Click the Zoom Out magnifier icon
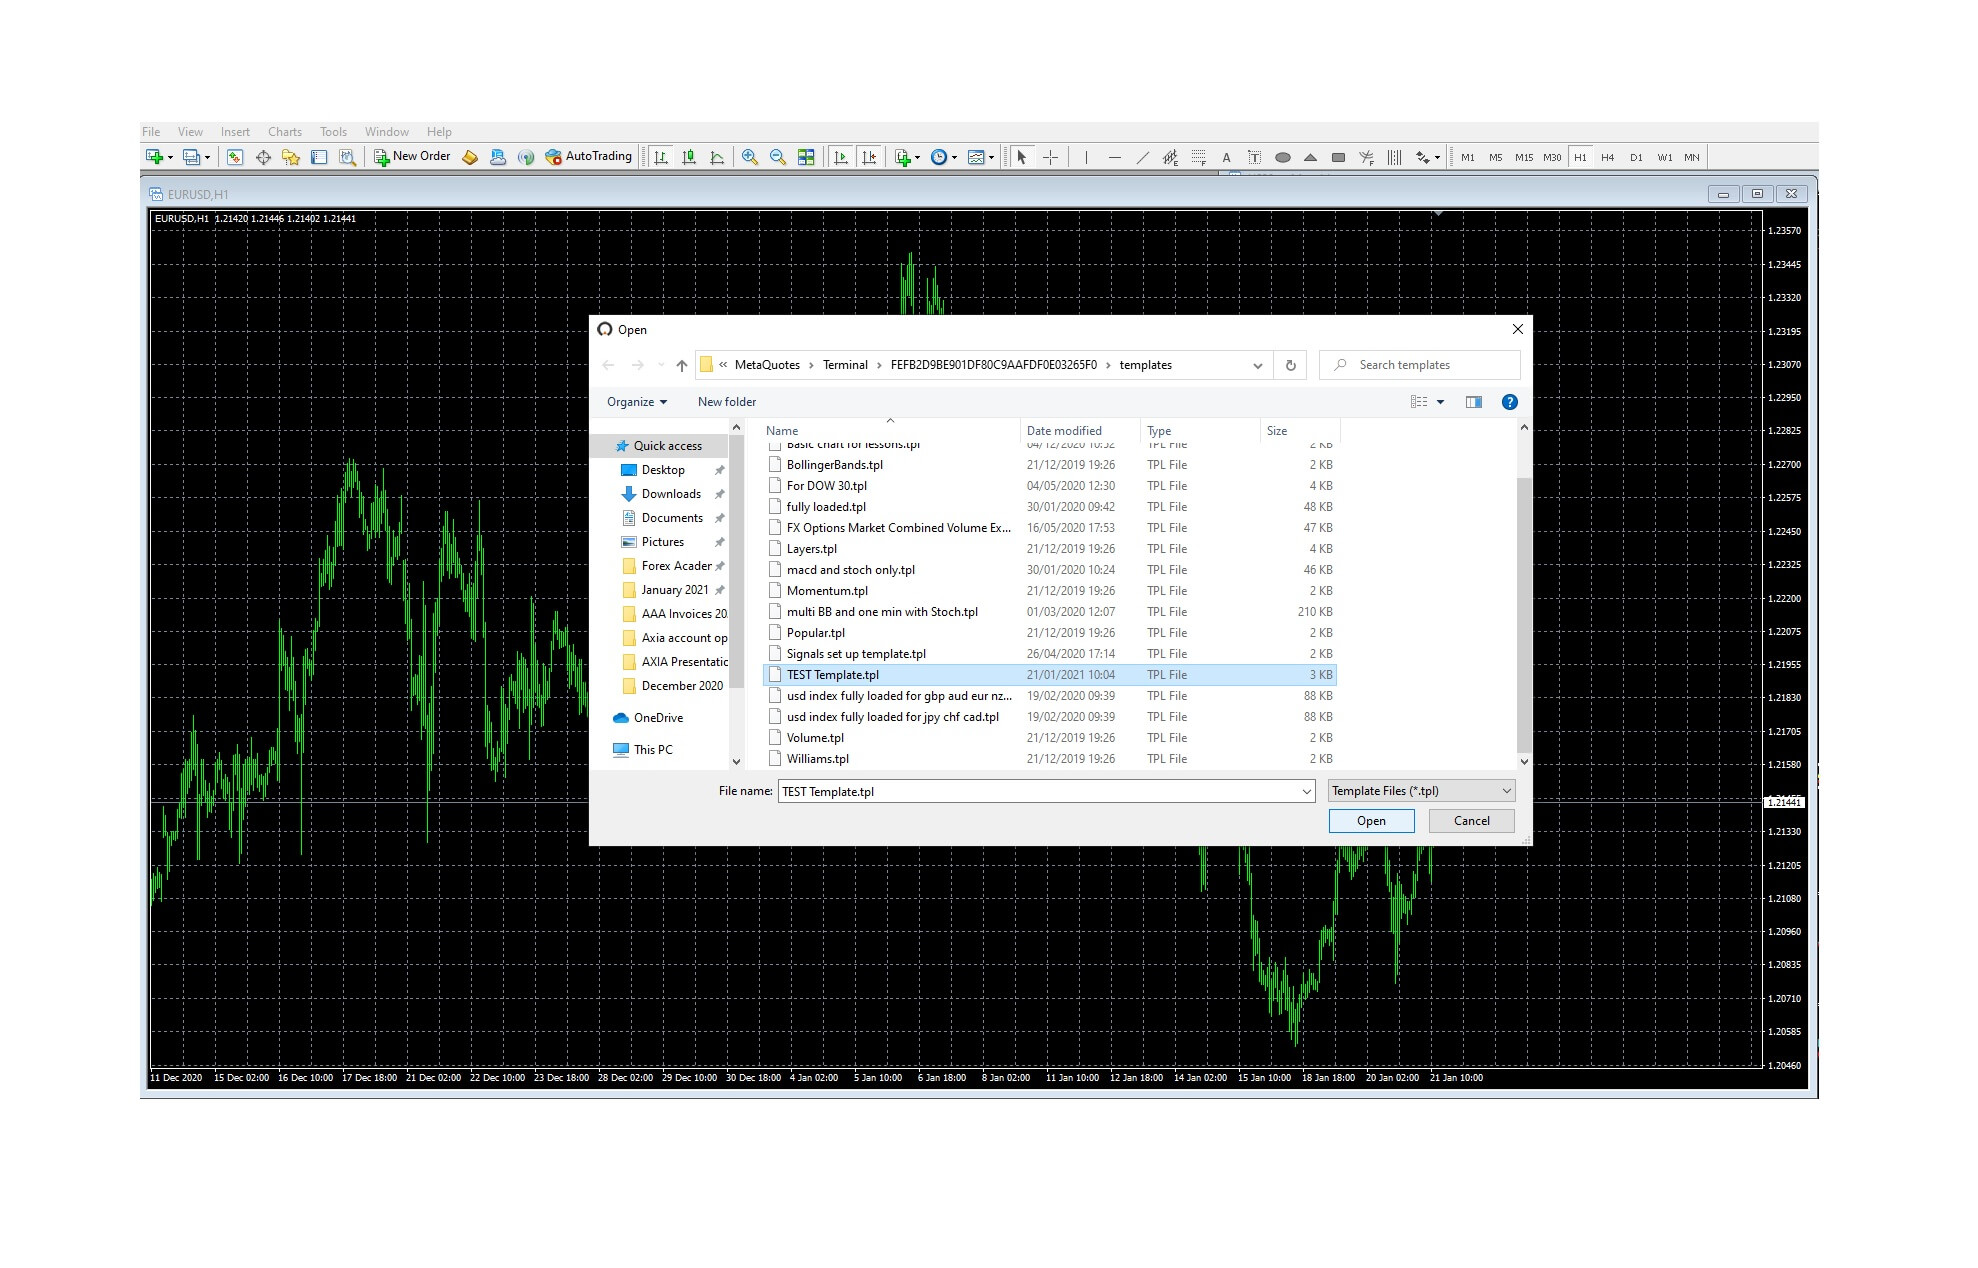 point(778,157)
